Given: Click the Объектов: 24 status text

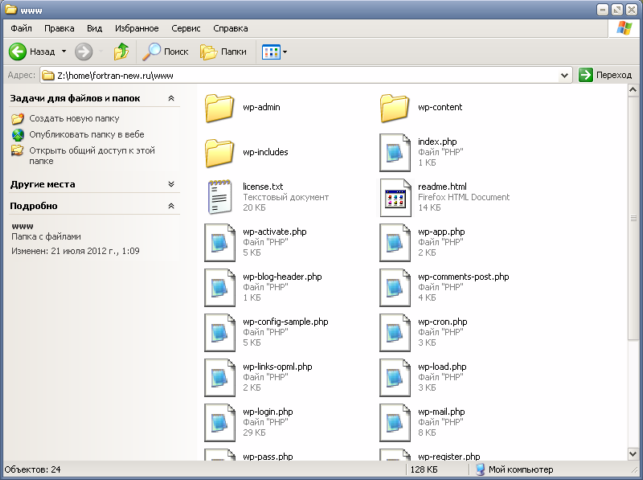Looking at the screenshot, I should (33, 469).
